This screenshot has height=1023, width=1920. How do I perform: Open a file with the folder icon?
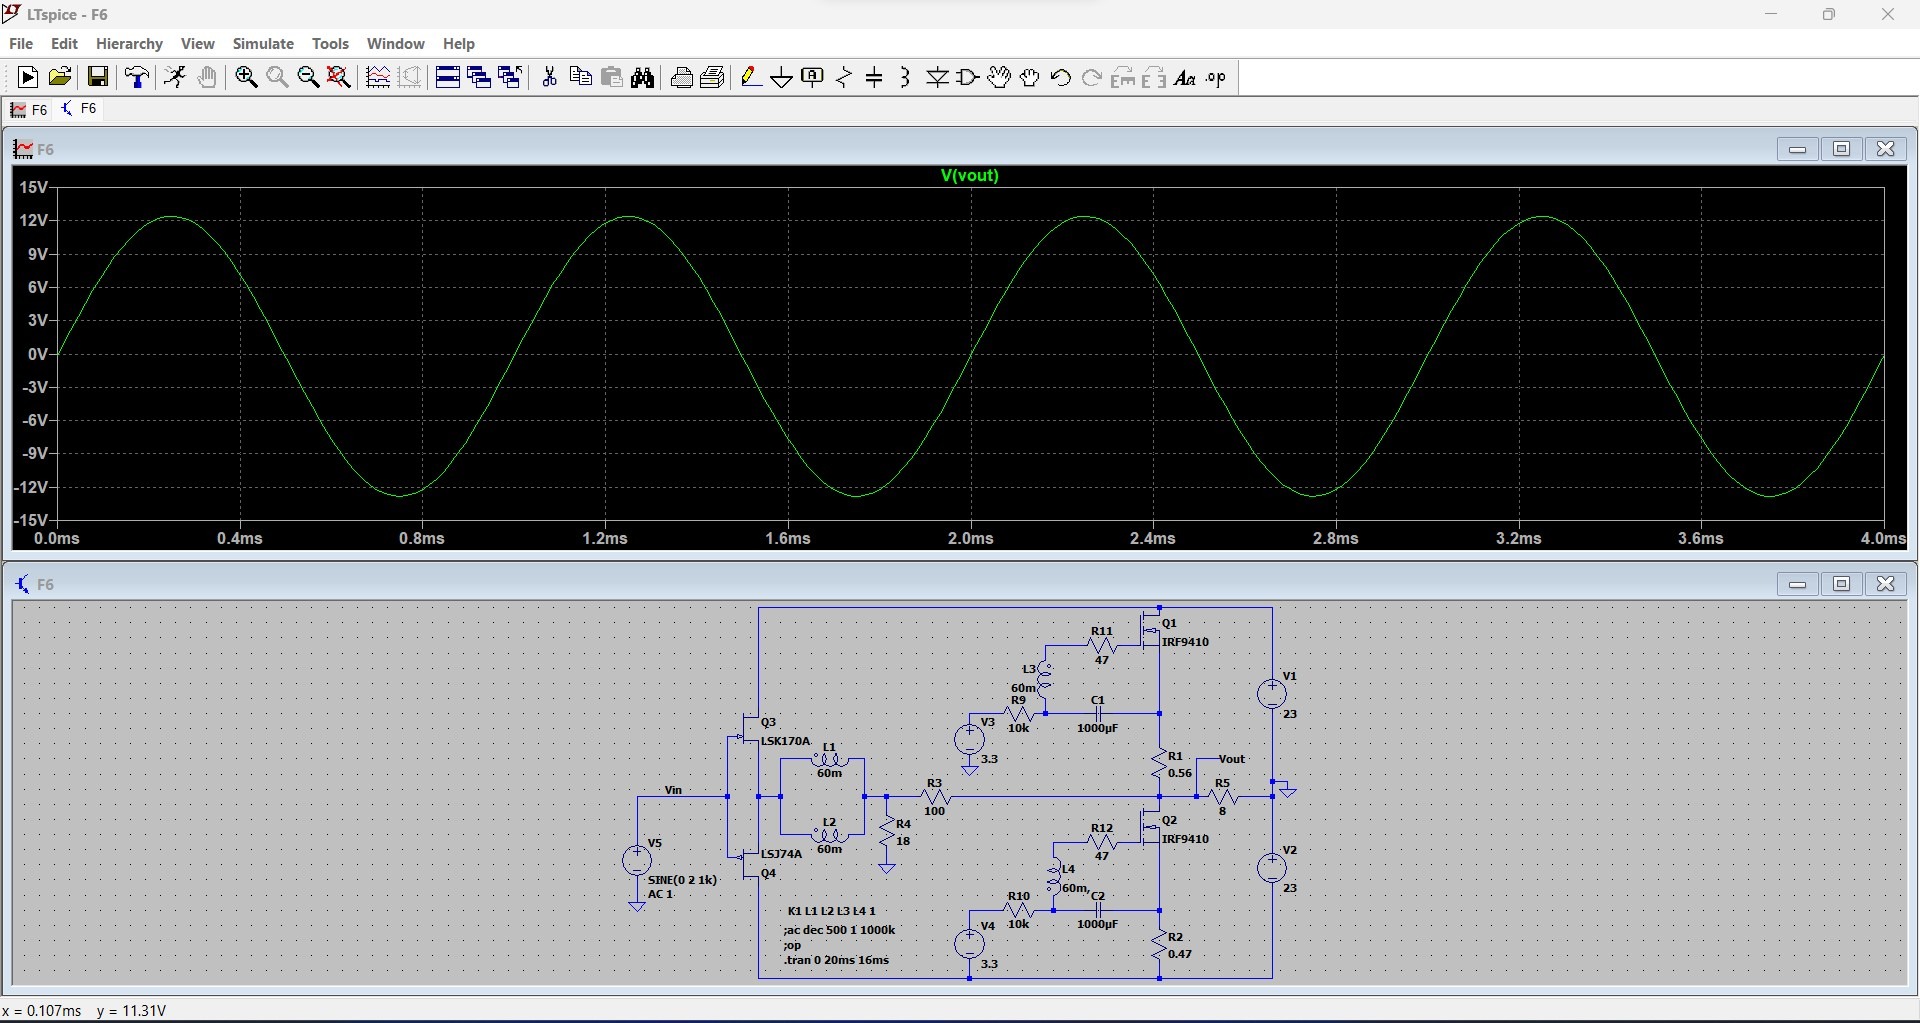point(60,78)
